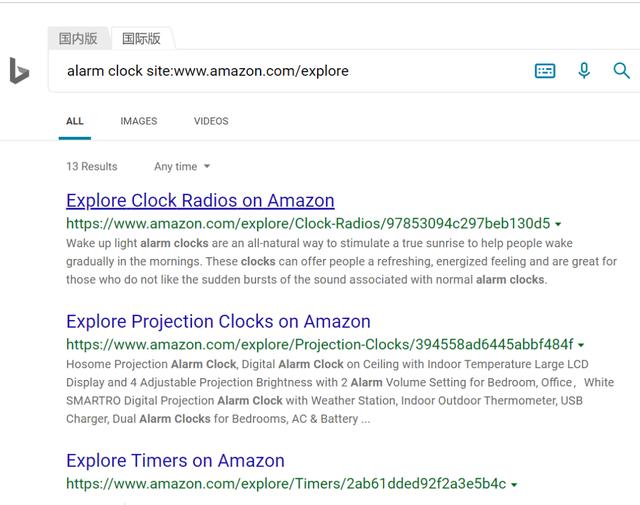This screenshot has width=640, height=505.
Task: Expand arrow beside Clock-Radios URL
Action: click(558, 224)
